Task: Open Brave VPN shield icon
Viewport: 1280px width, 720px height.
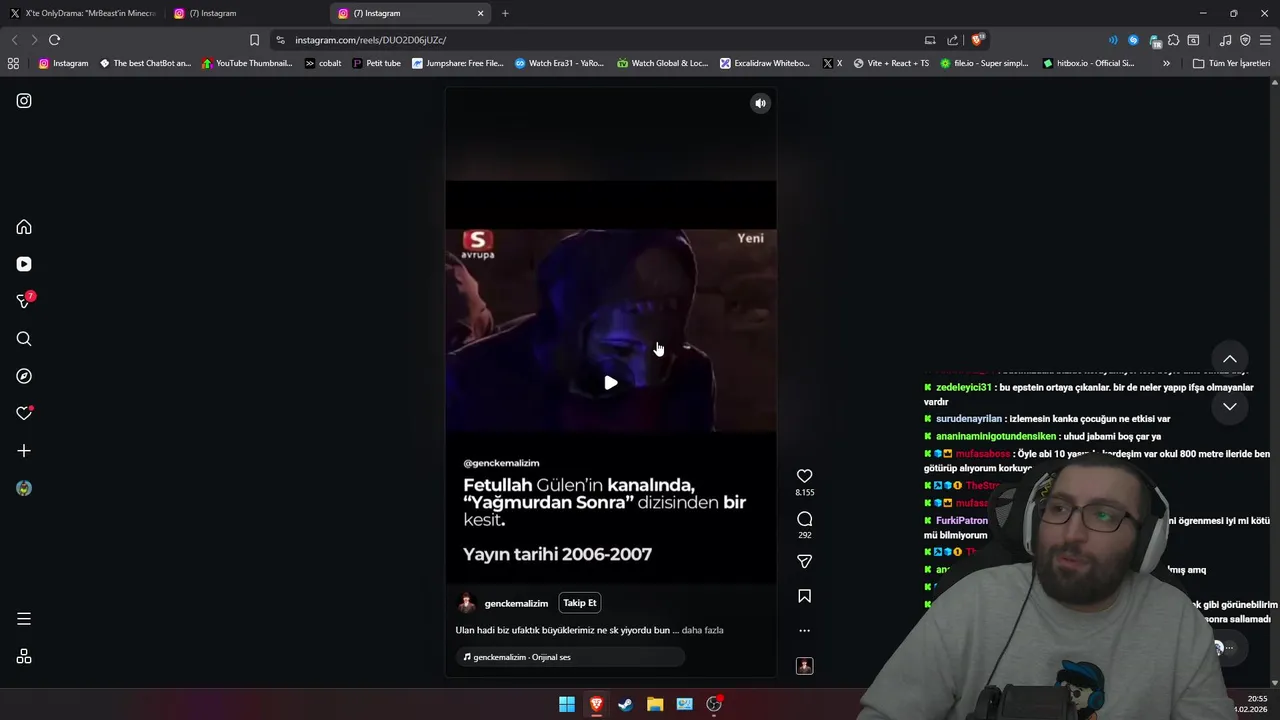Action: click(1245, 40)
